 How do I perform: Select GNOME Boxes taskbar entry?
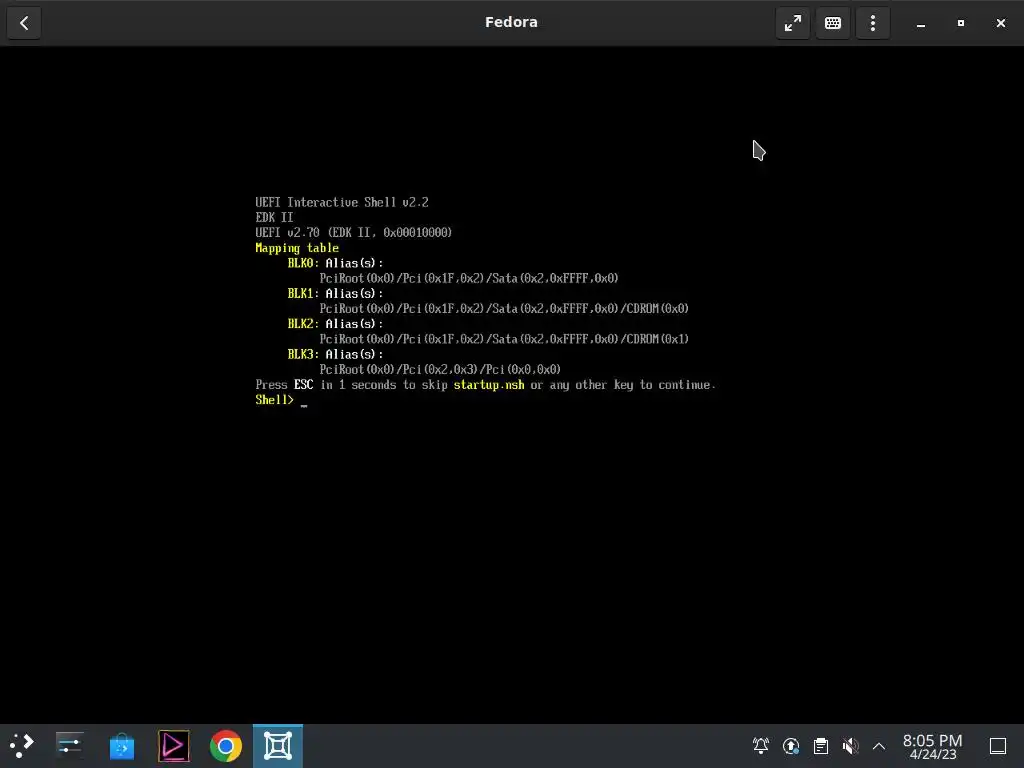coord(278,745)
